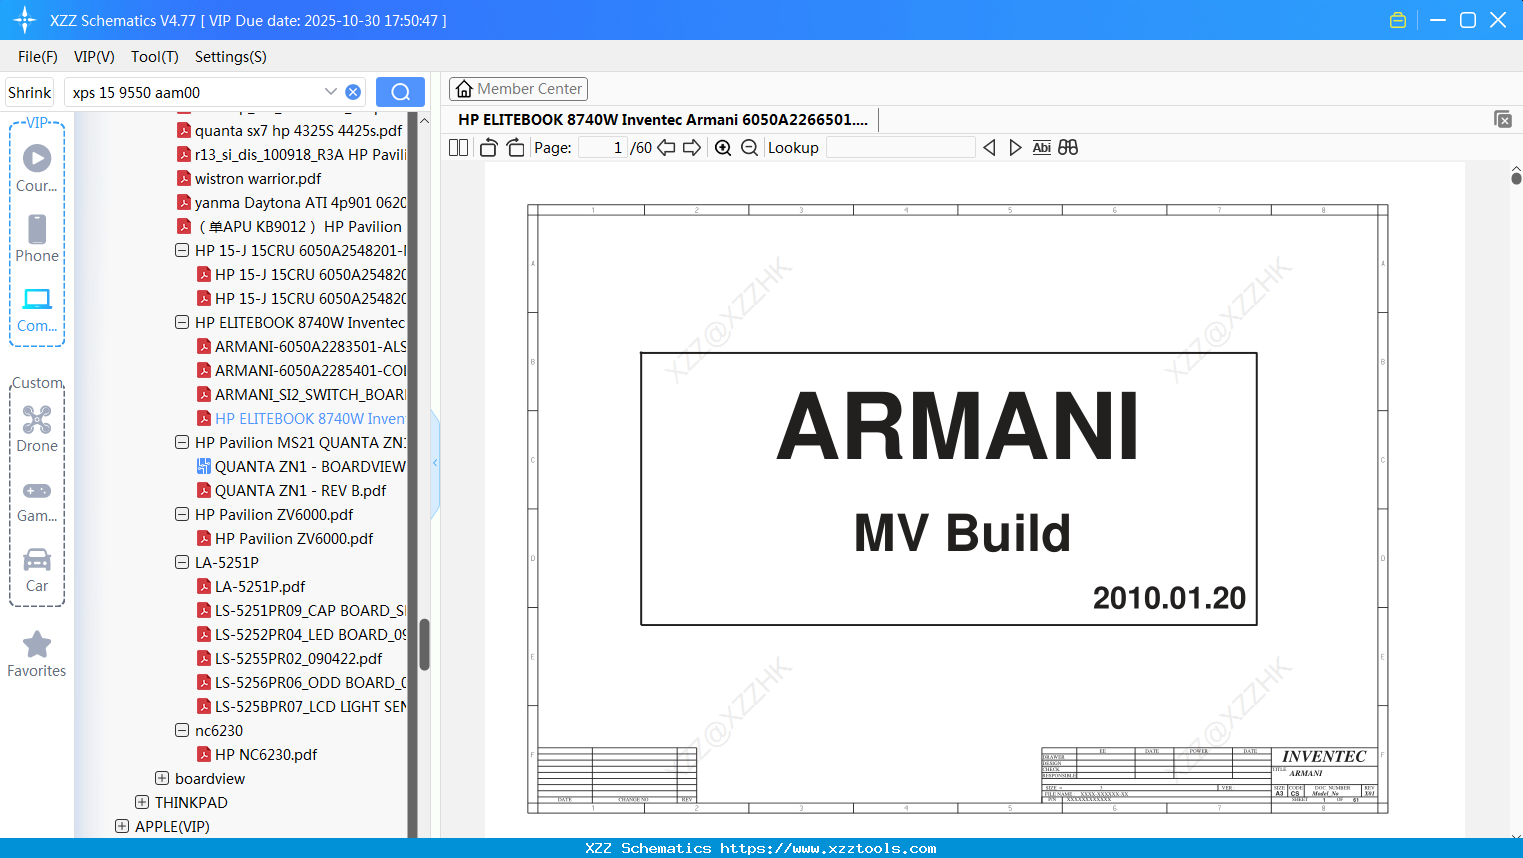The height and width of the screenshot is (858, 1523).
Task: Collapse HP Pavilion MS21 QUANTA folder
Action: coord(182,442)
